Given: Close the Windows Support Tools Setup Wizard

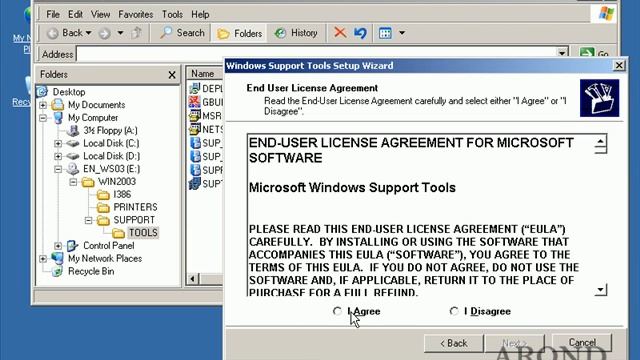Looking at the screenshot, I should (x=619, y=65).
